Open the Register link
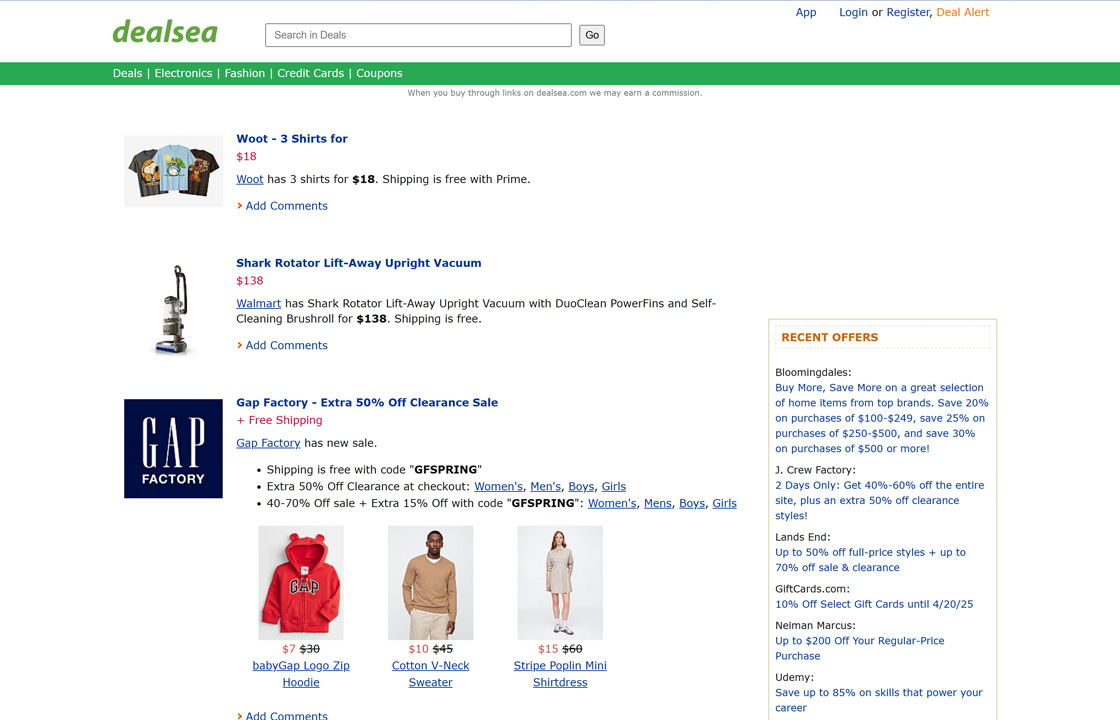Screen dimensions: 1120x720 [908, 12]
